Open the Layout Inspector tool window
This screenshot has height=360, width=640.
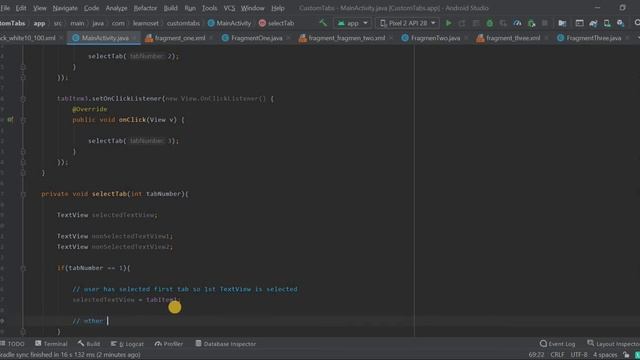pos(613,344)
